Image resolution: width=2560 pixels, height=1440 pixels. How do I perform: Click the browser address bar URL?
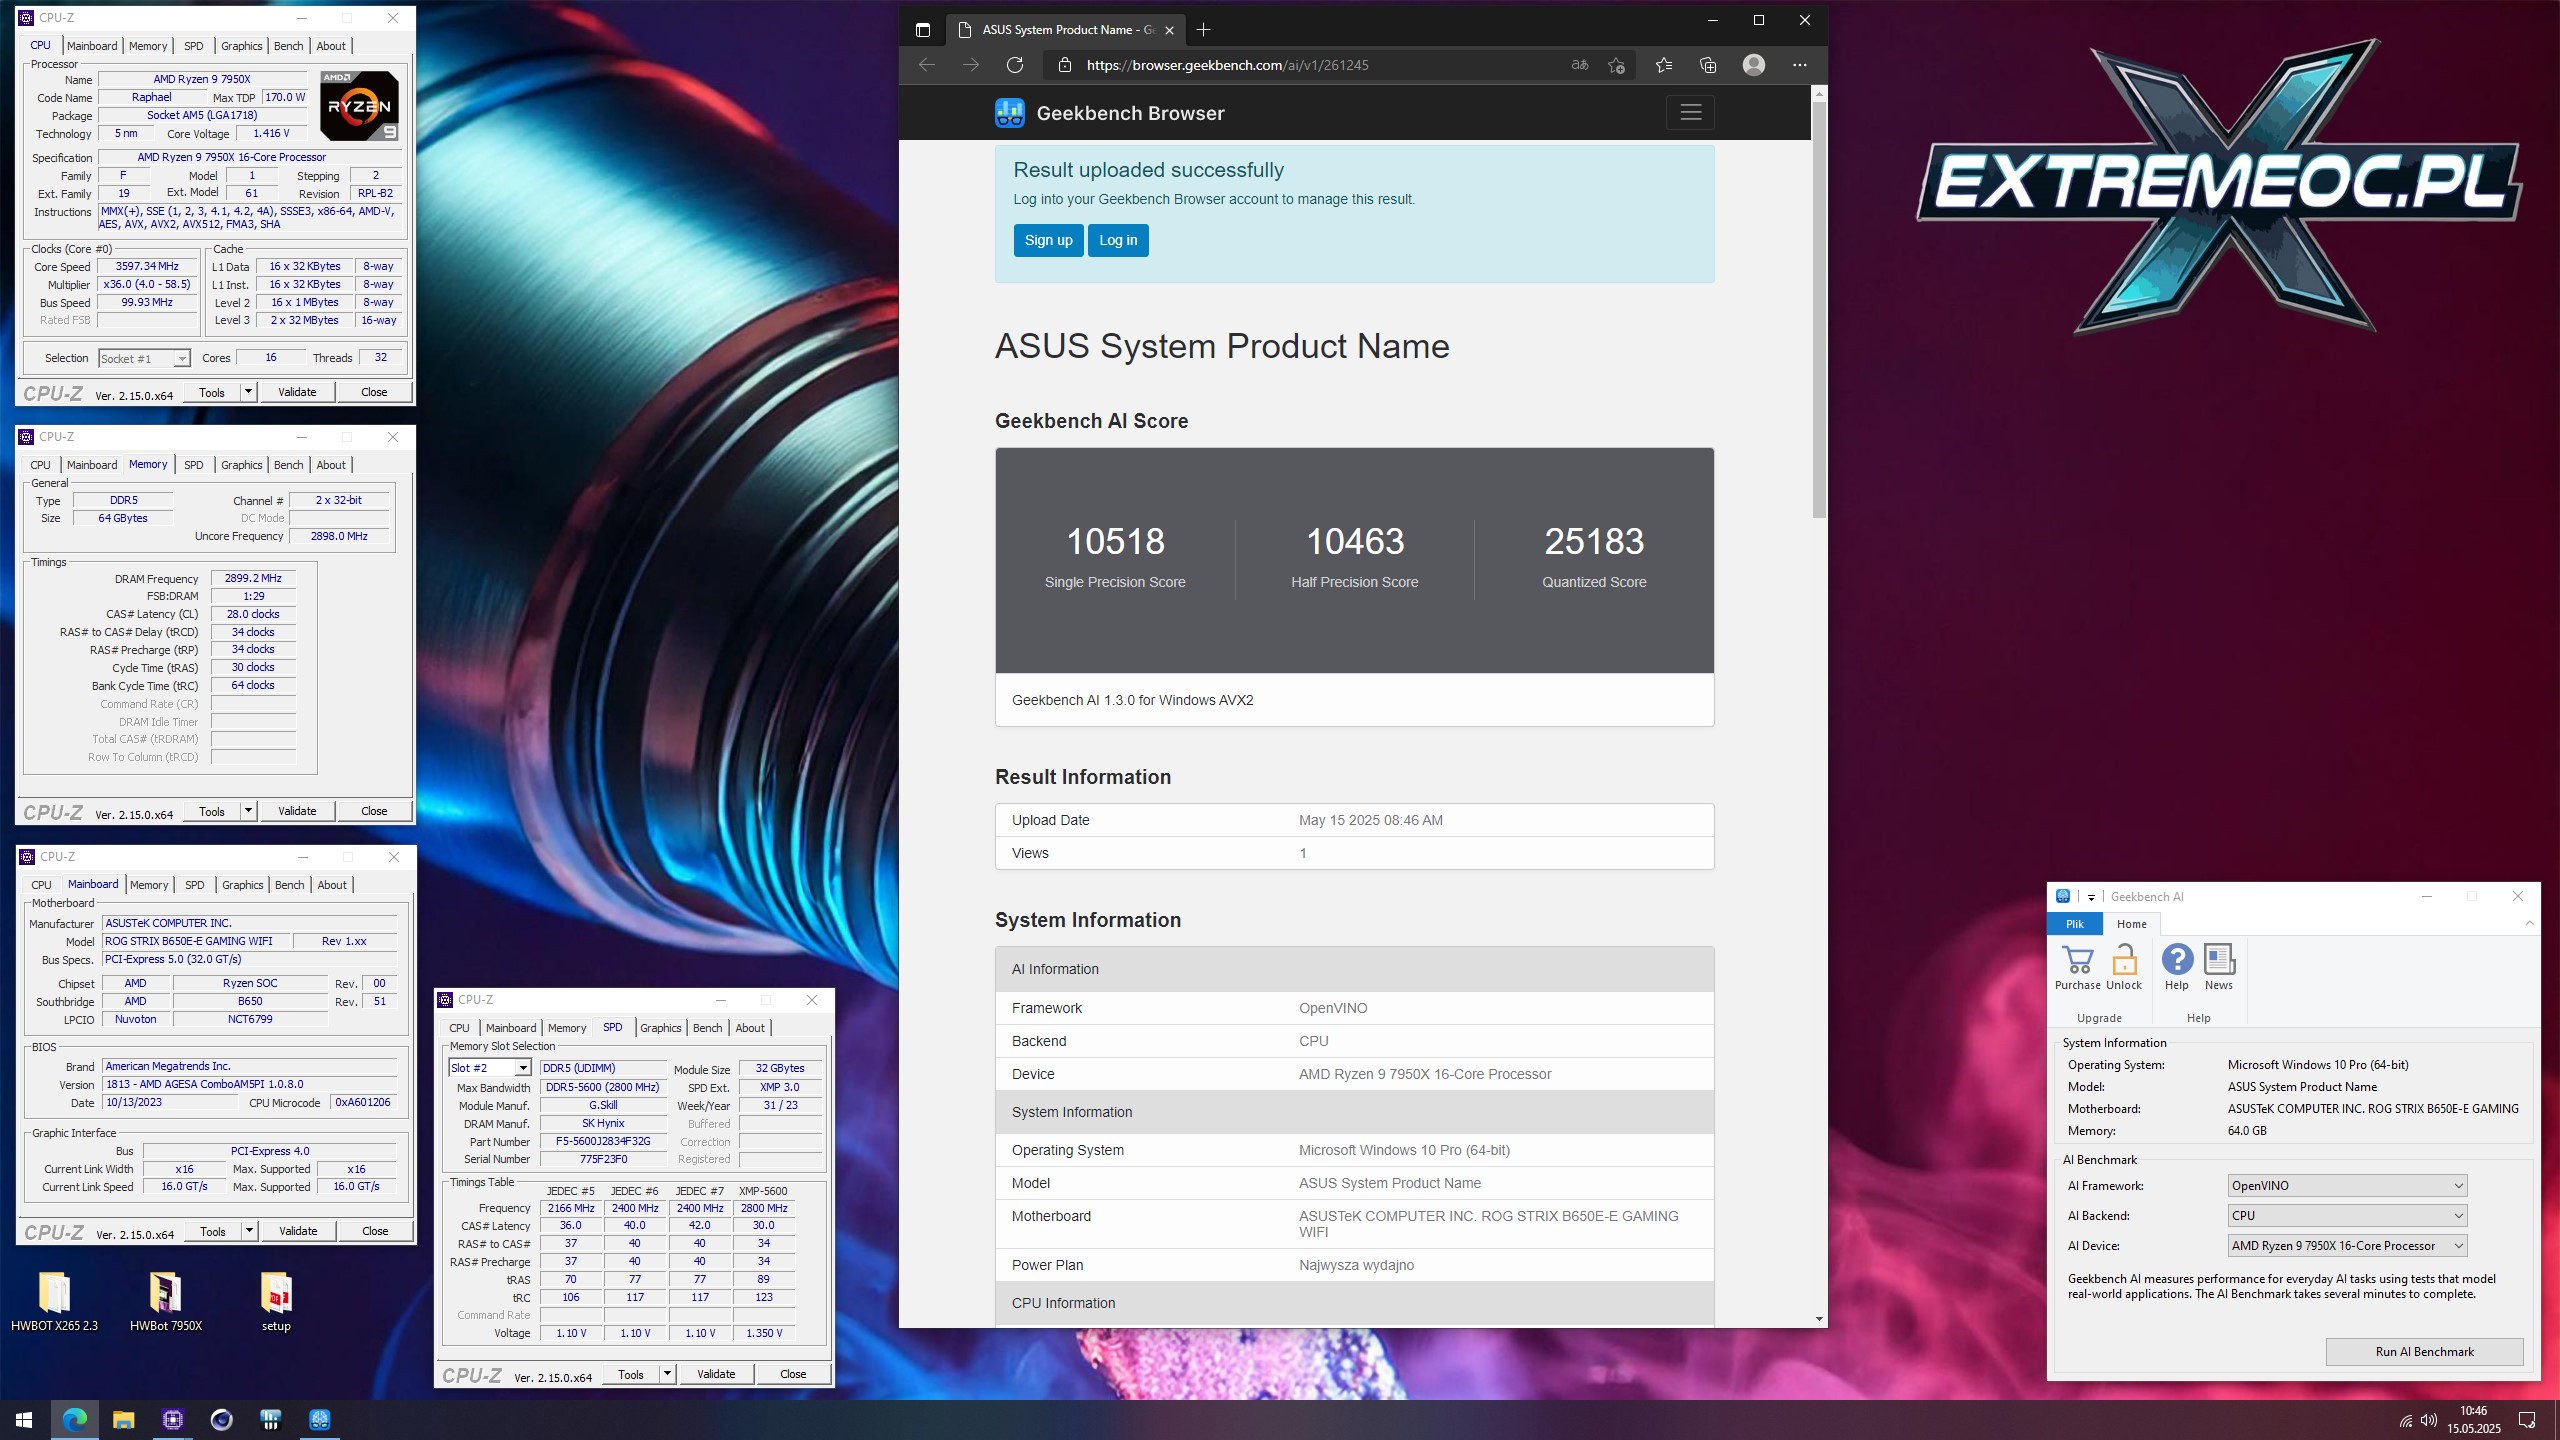pyautogui.click(x=1227, y=65)
